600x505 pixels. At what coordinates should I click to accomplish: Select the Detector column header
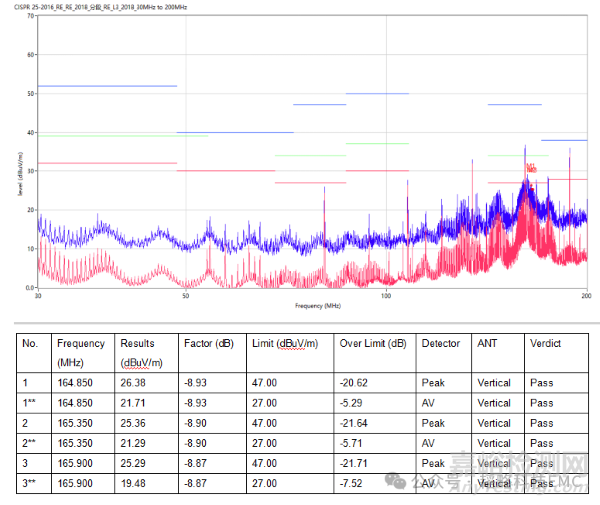(x=441, y=344)
